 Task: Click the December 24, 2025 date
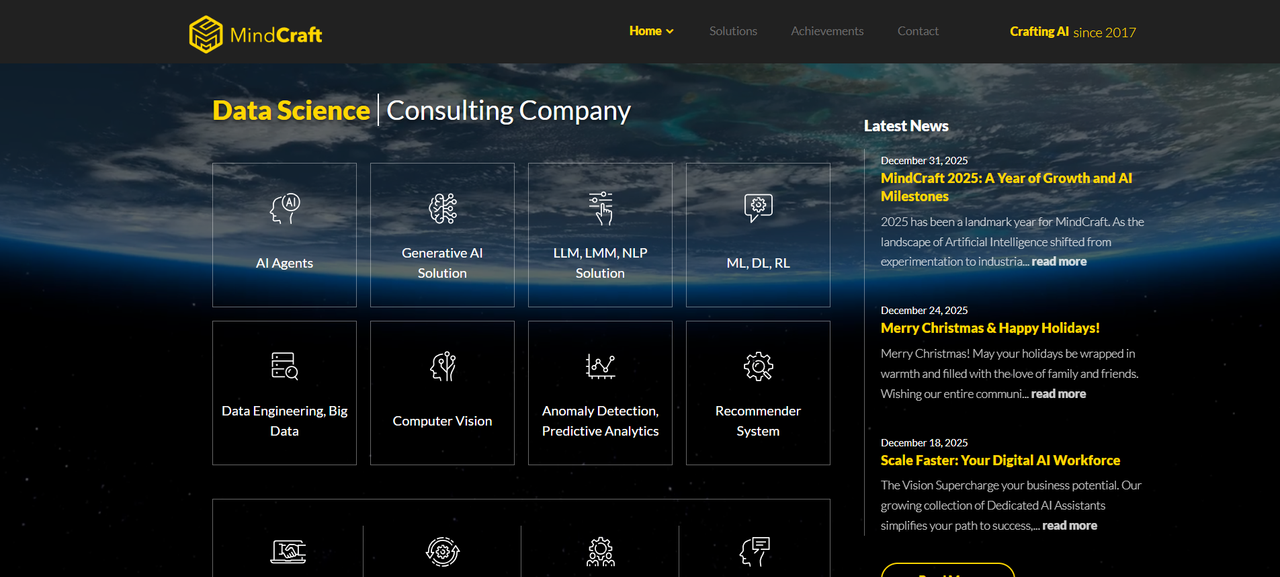pyautogui.click(x=924, y=310)
